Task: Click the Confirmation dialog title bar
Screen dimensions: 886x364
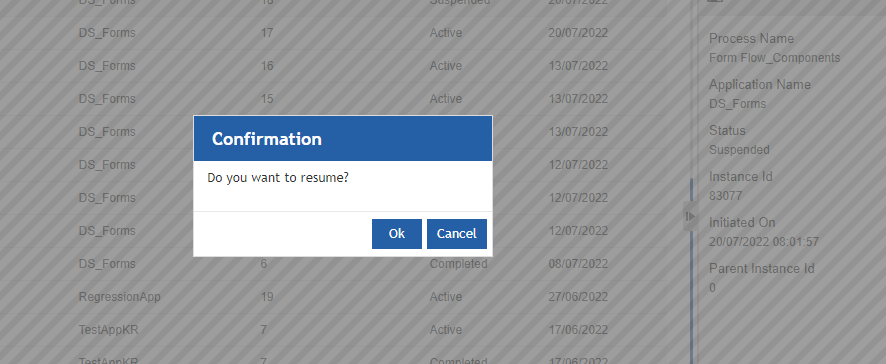Action: pyautogui.click(x=343, y=138)
